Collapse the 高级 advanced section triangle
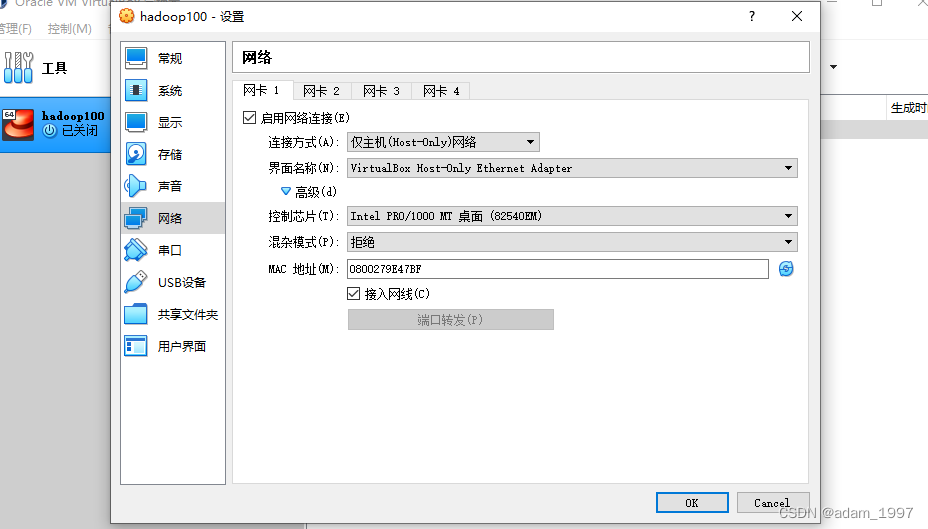This screenshot has width=928, height=529. (286, 192)
